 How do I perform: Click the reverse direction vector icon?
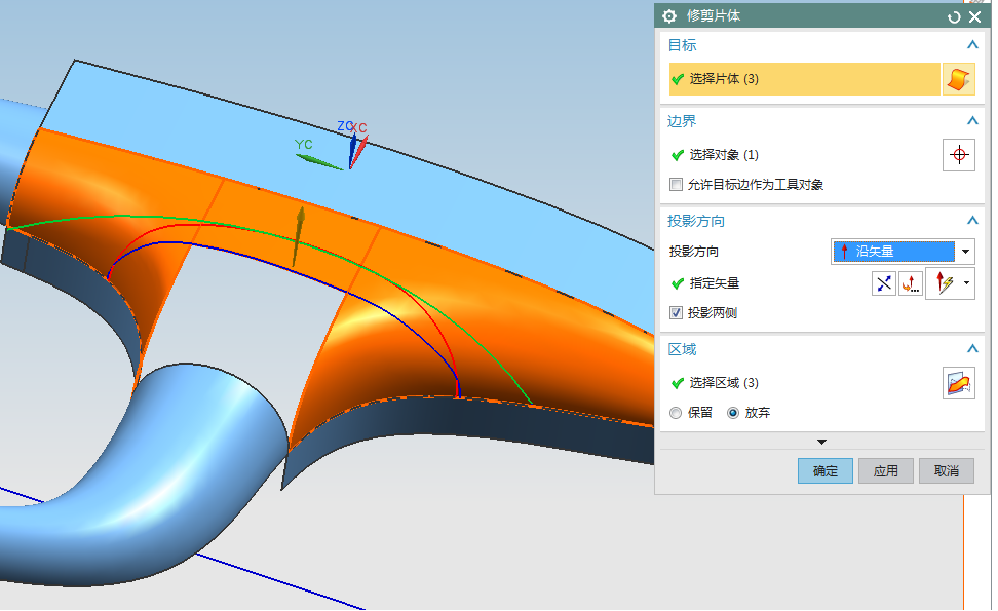(x=884, y=284)
